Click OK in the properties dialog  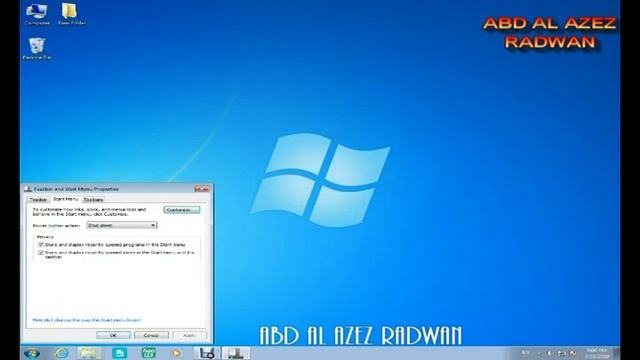(x=113, y=335)
